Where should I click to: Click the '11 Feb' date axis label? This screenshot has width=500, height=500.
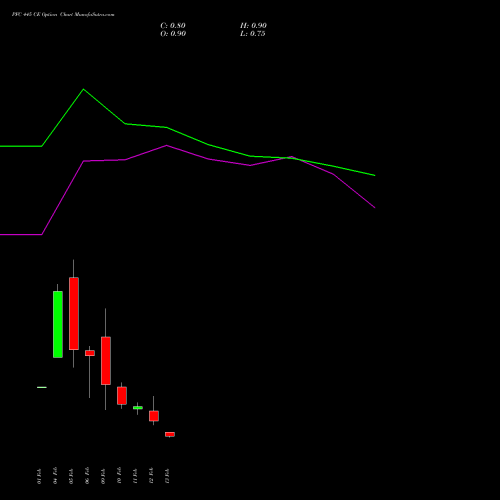[135, 476]
